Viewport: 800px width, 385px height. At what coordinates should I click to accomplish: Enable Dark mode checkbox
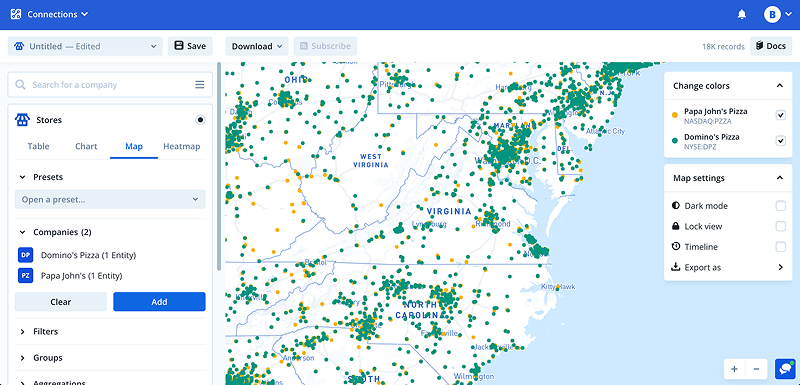click(781, 206)
